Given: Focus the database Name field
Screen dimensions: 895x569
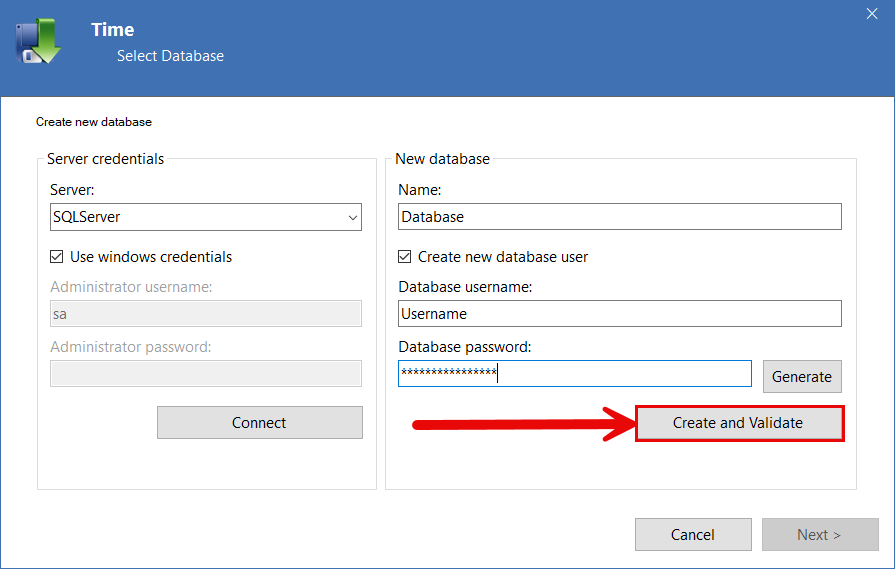Looking at the screenshot, I should (620, 217).
